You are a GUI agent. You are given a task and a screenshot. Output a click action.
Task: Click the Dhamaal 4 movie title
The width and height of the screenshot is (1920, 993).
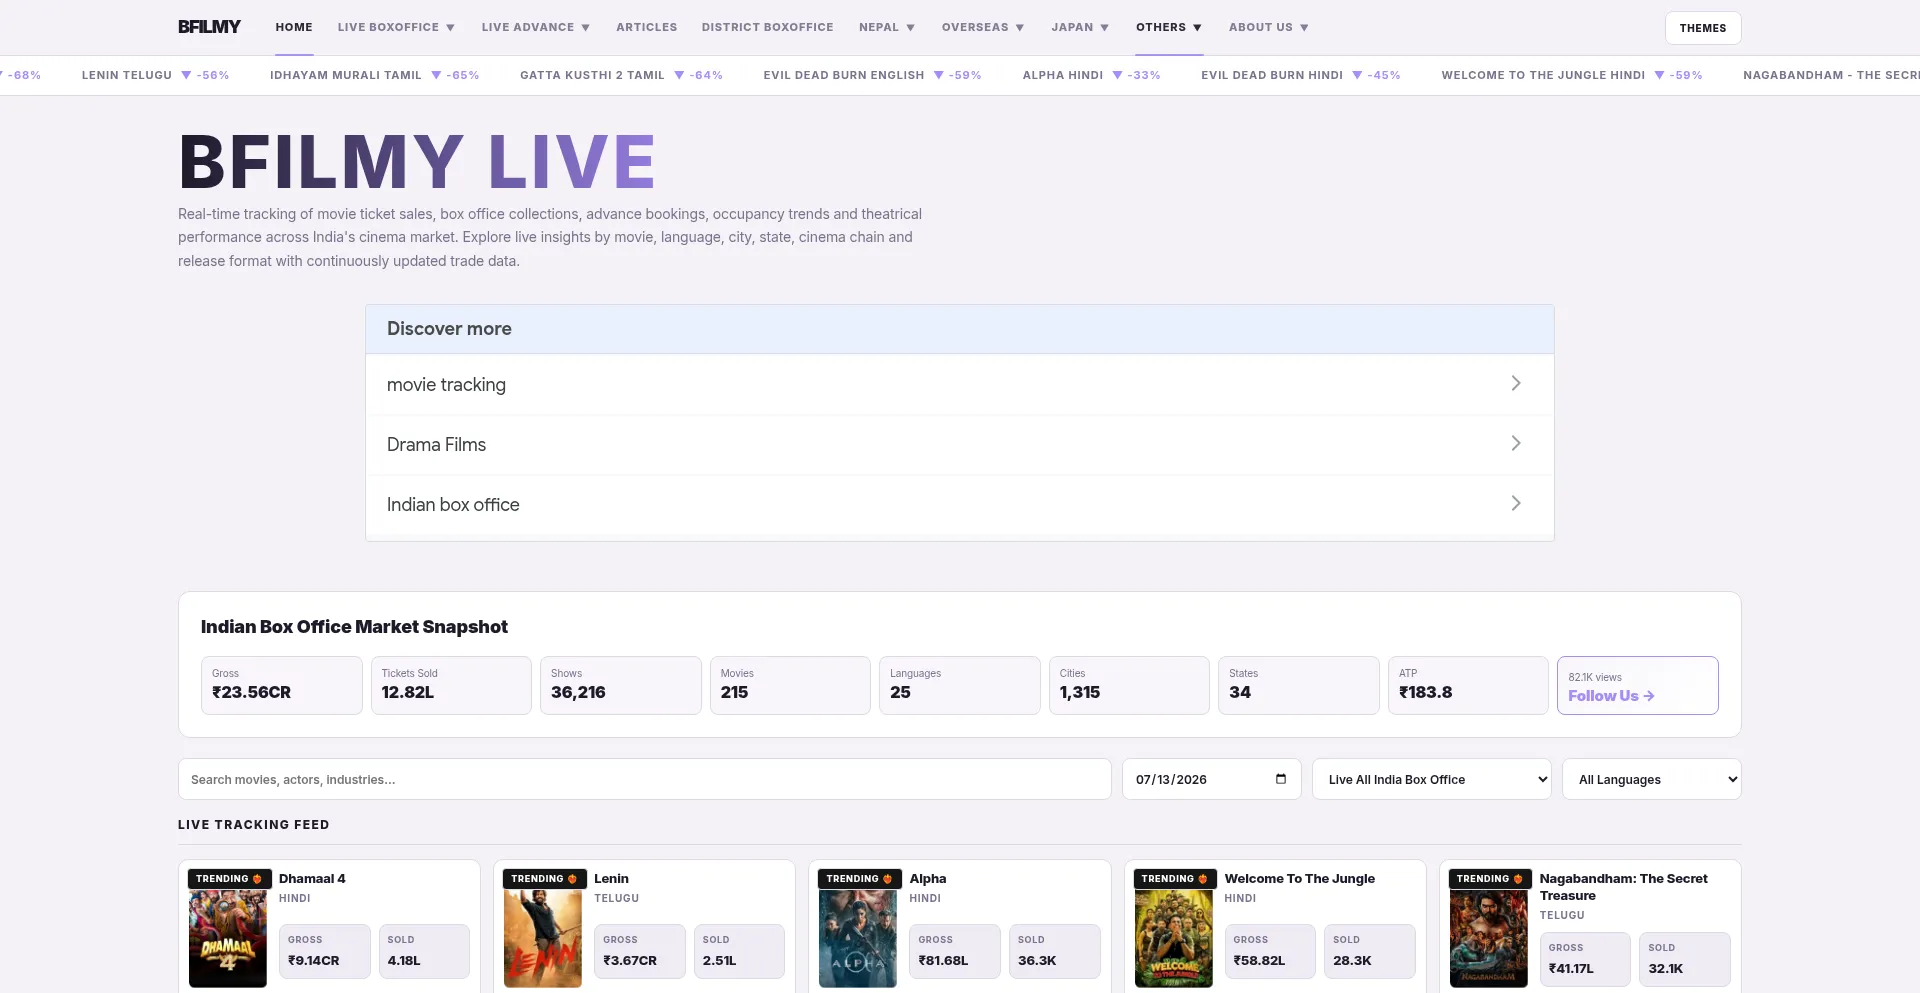312,878
